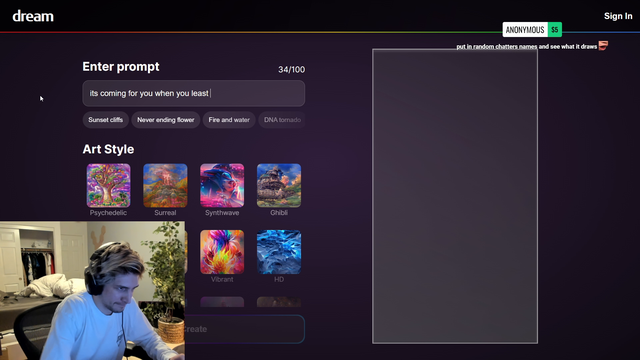Click the $5 donation amount badge
The width and height of the screenshot is (640, 360).
(555, 30)
